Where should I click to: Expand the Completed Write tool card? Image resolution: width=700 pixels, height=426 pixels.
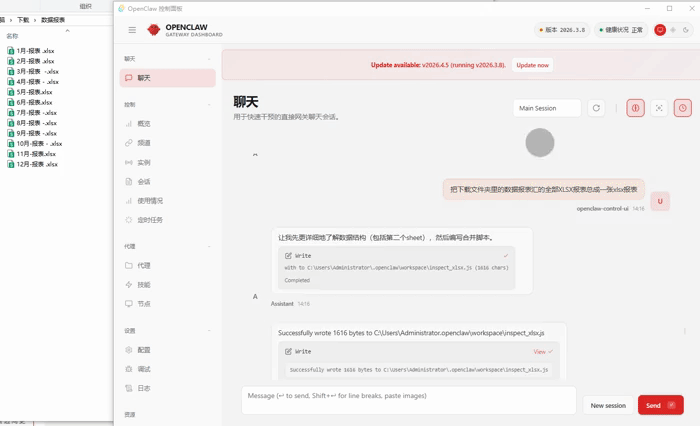coord(397,268)
